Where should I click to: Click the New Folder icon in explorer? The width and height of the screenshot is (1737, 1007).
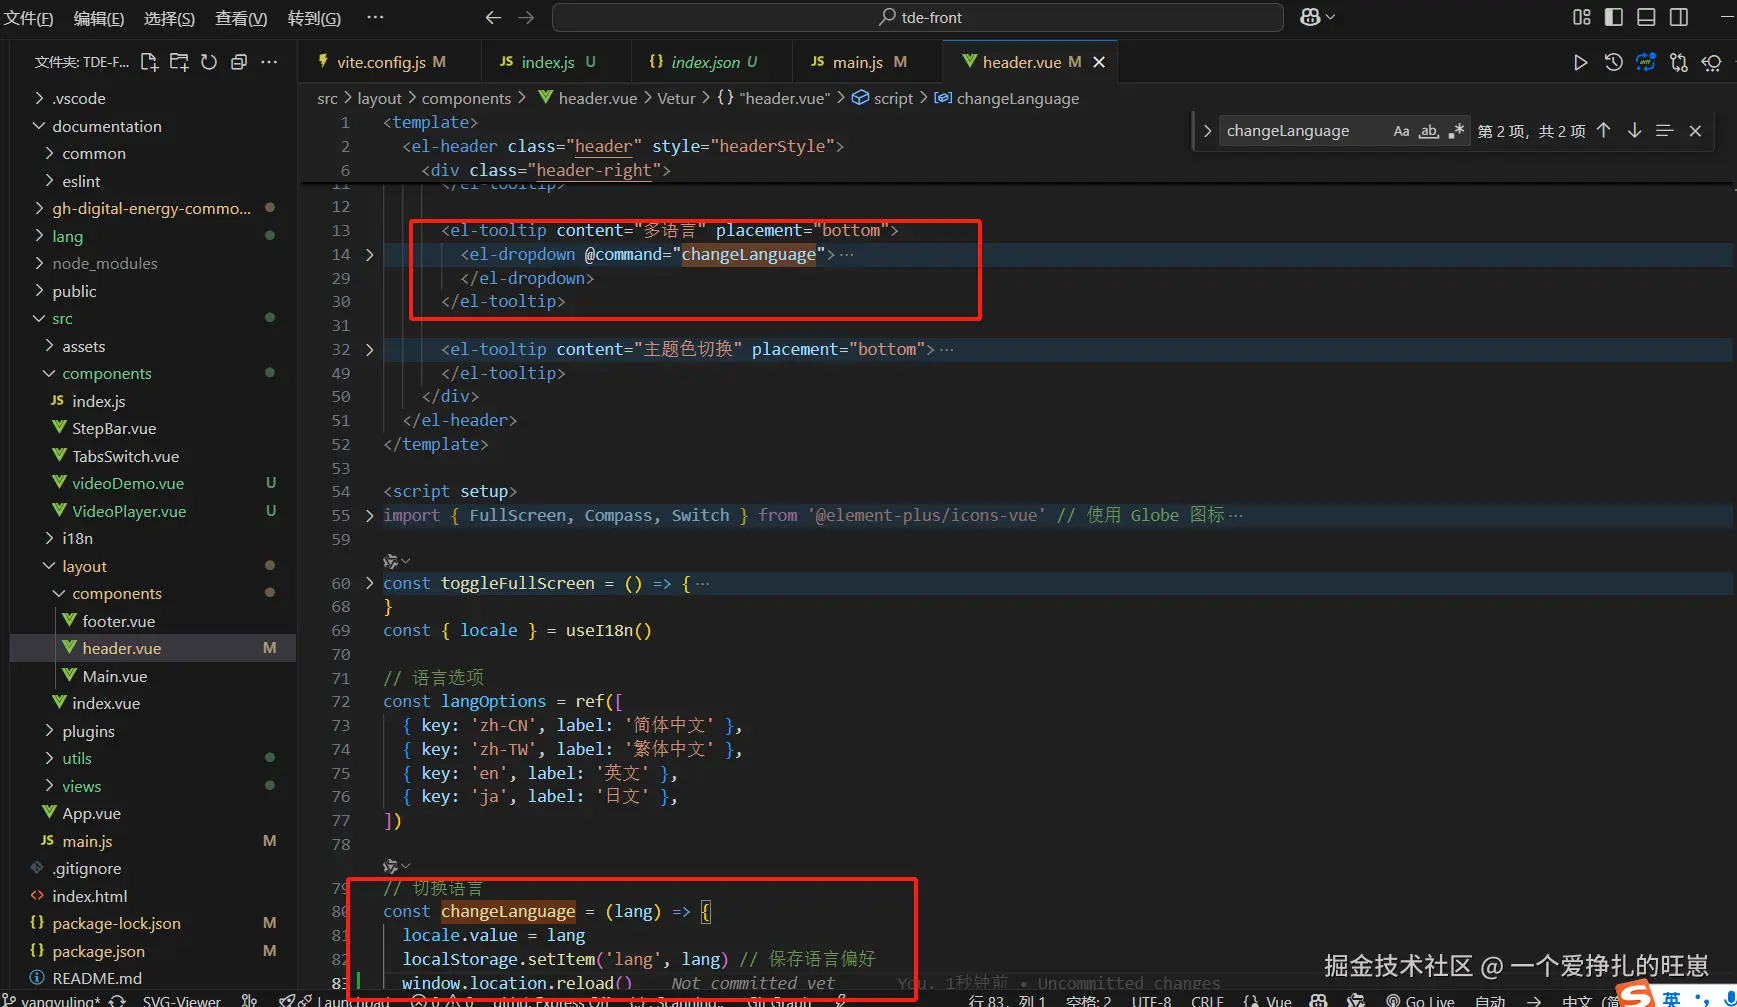pyautogui.click(x=179, y=62)
